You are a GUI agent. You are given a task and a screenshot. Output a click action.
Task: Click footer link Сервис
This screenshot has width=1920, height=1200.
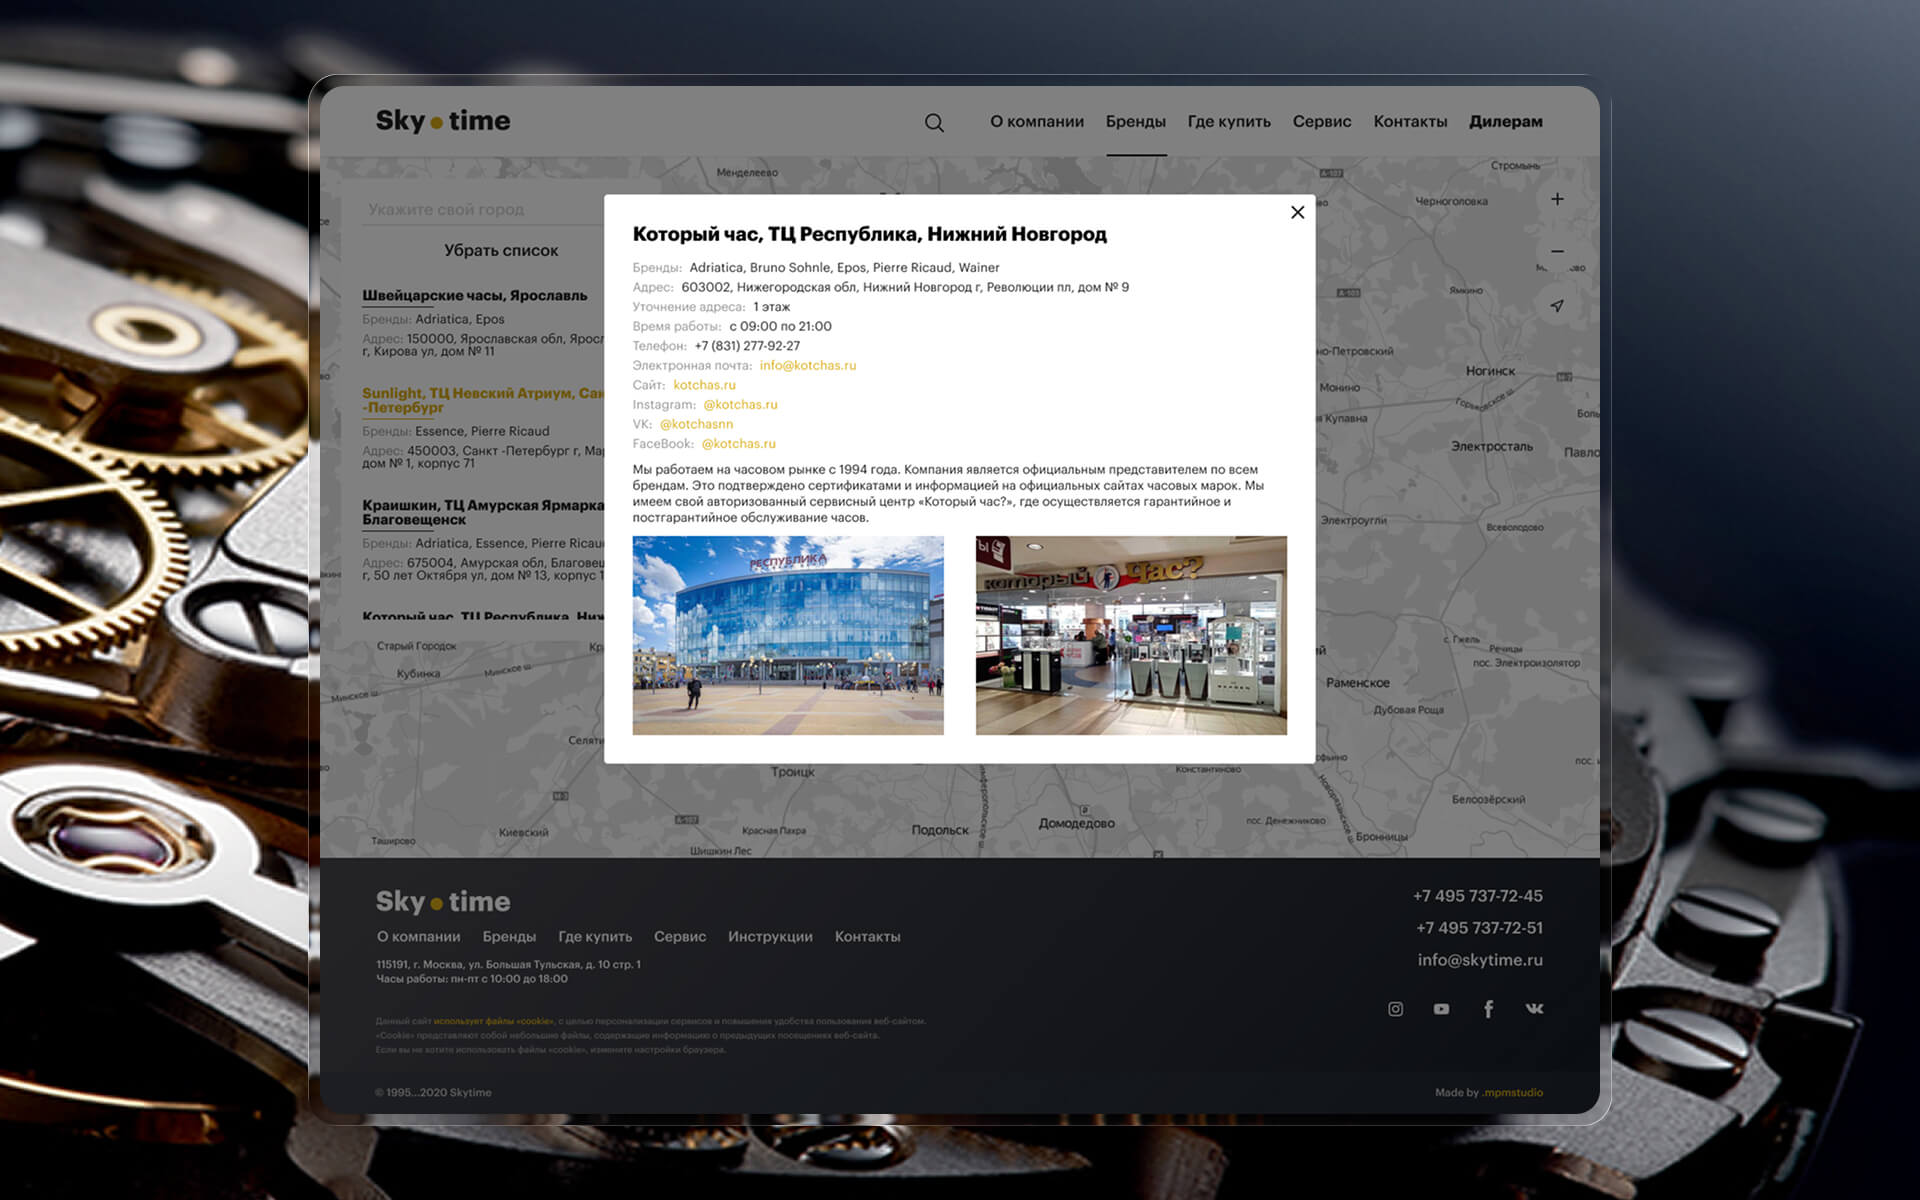tap(680, 937)
